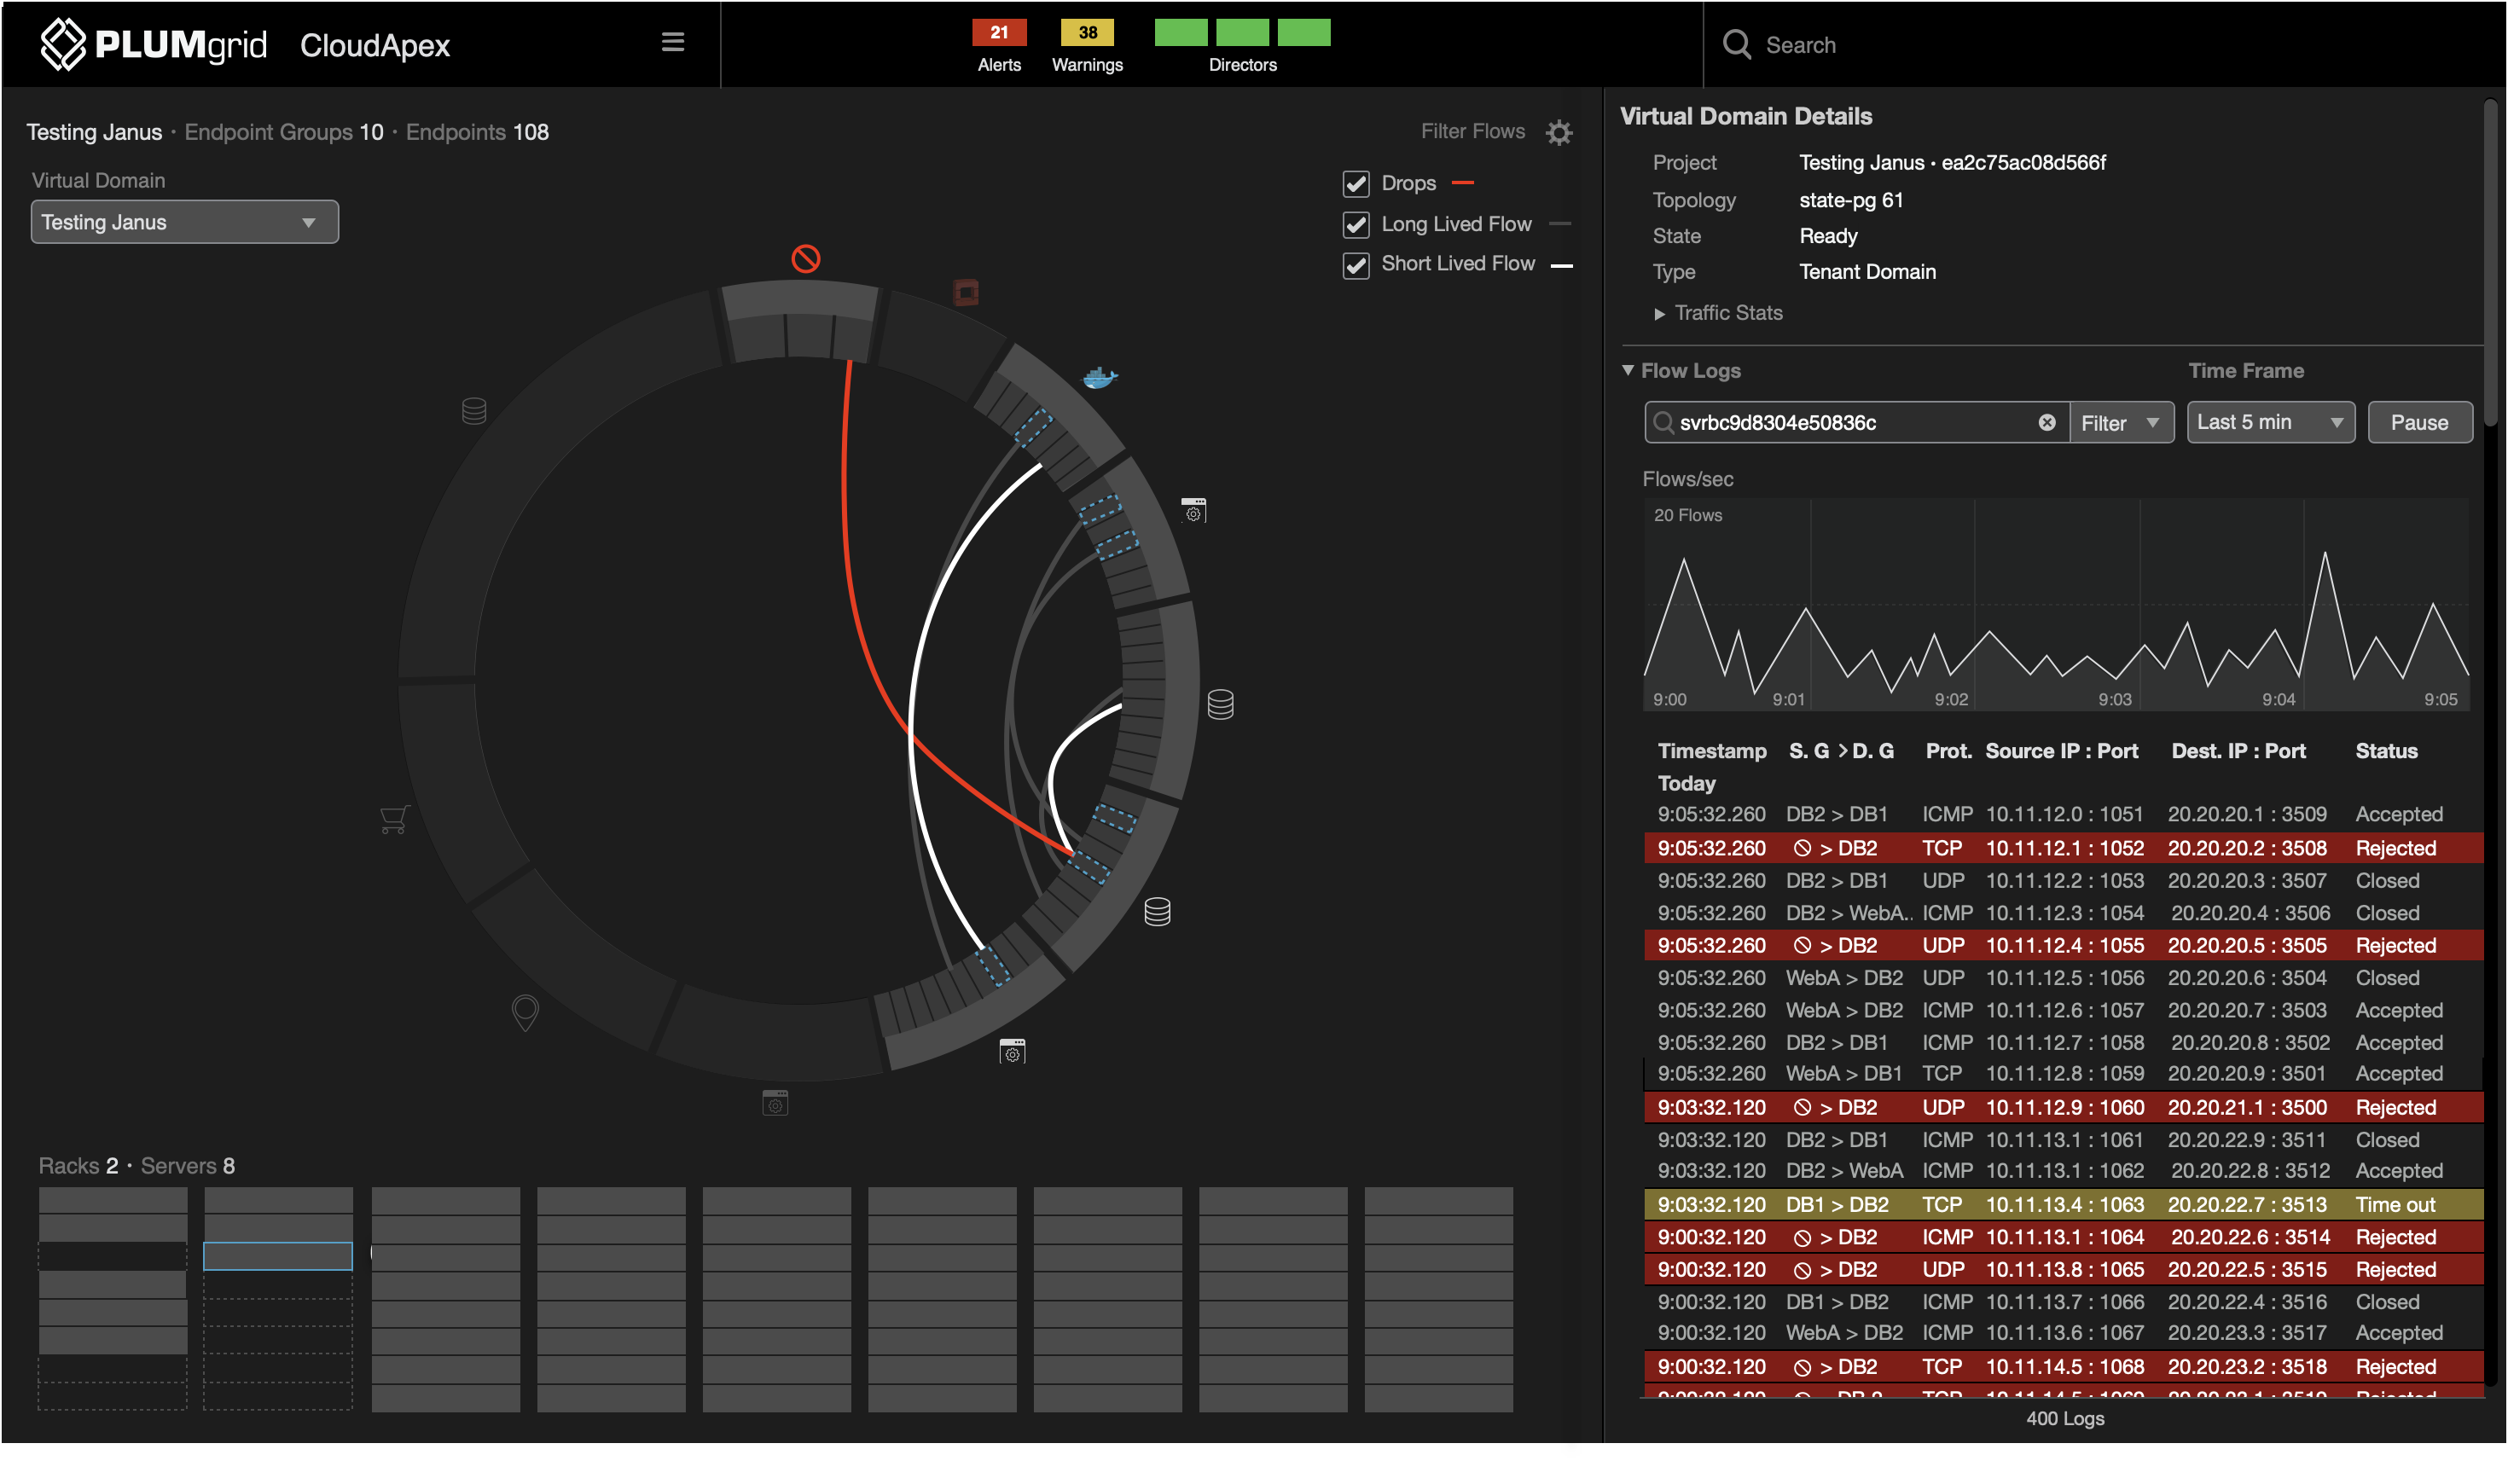Toggle the Long Lived Flow checkbox
Viewport: 2508px width, 1484px height.
click(1355, 225)
